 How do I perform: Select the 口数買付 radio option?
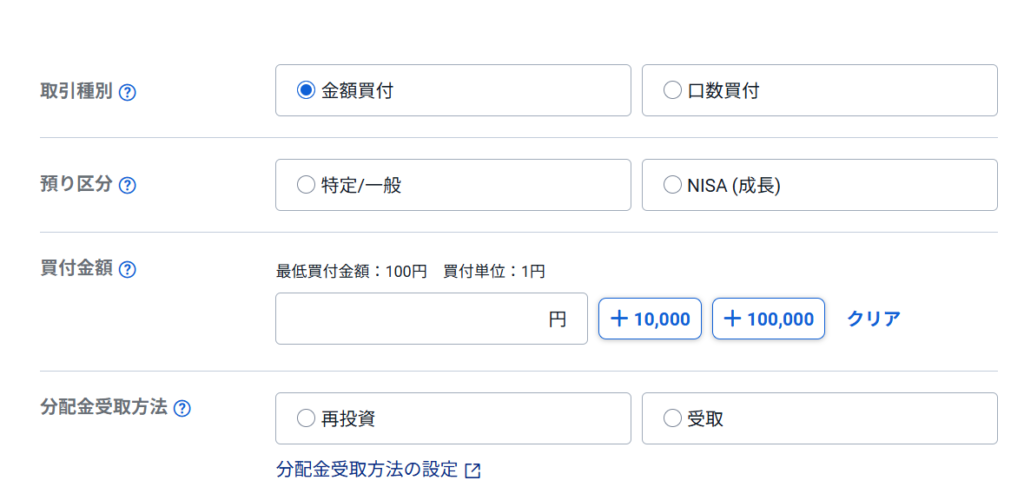tap(672, 90)
